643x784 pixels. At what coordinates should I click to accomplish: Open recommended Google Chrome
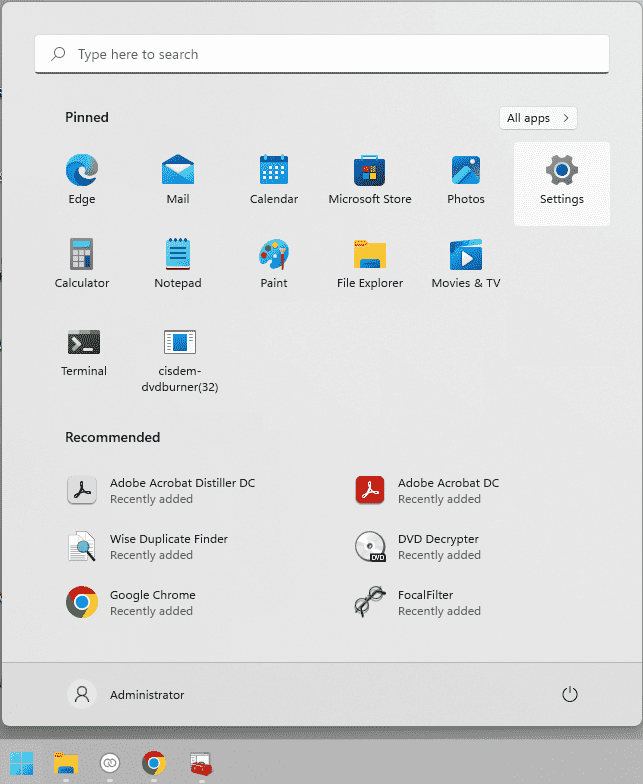131,602
